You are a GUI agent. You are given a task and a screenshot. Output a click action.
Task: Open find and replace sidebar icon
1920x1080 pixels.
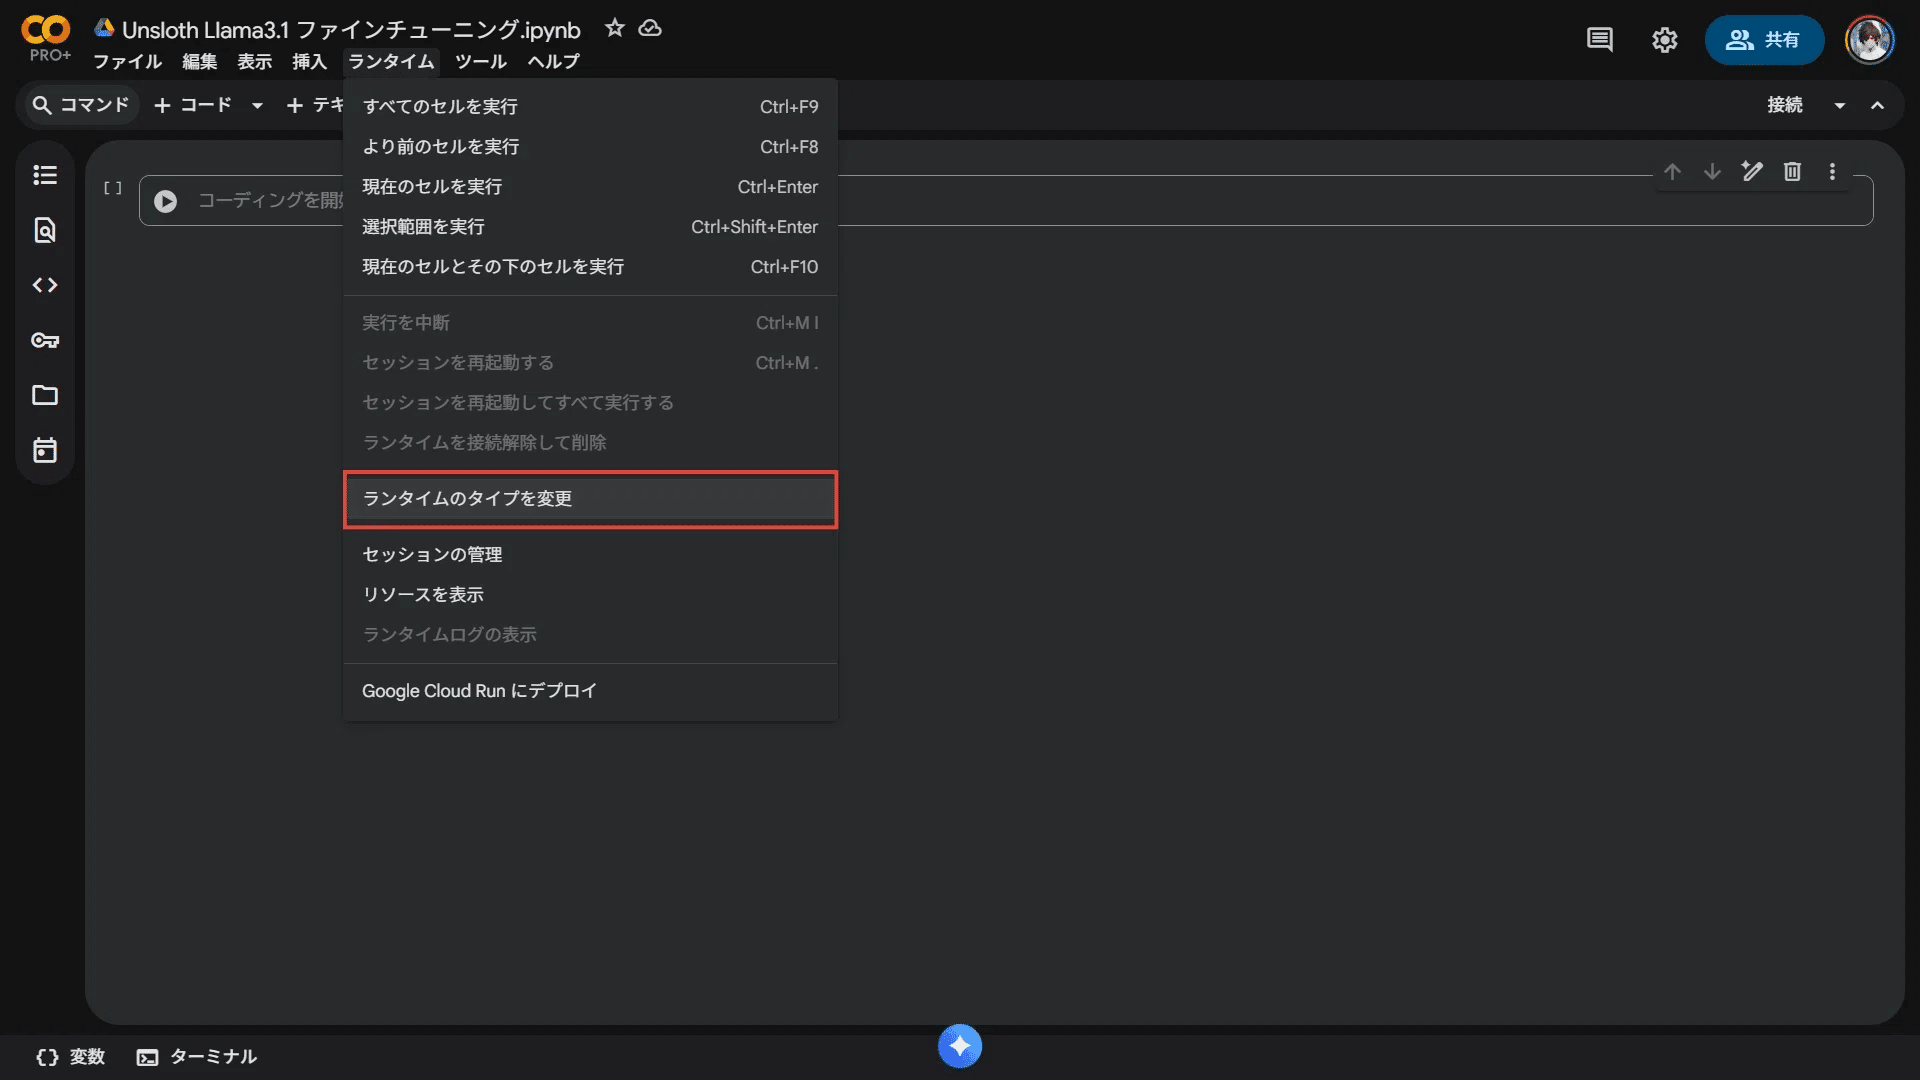click(x=45, y=230)
